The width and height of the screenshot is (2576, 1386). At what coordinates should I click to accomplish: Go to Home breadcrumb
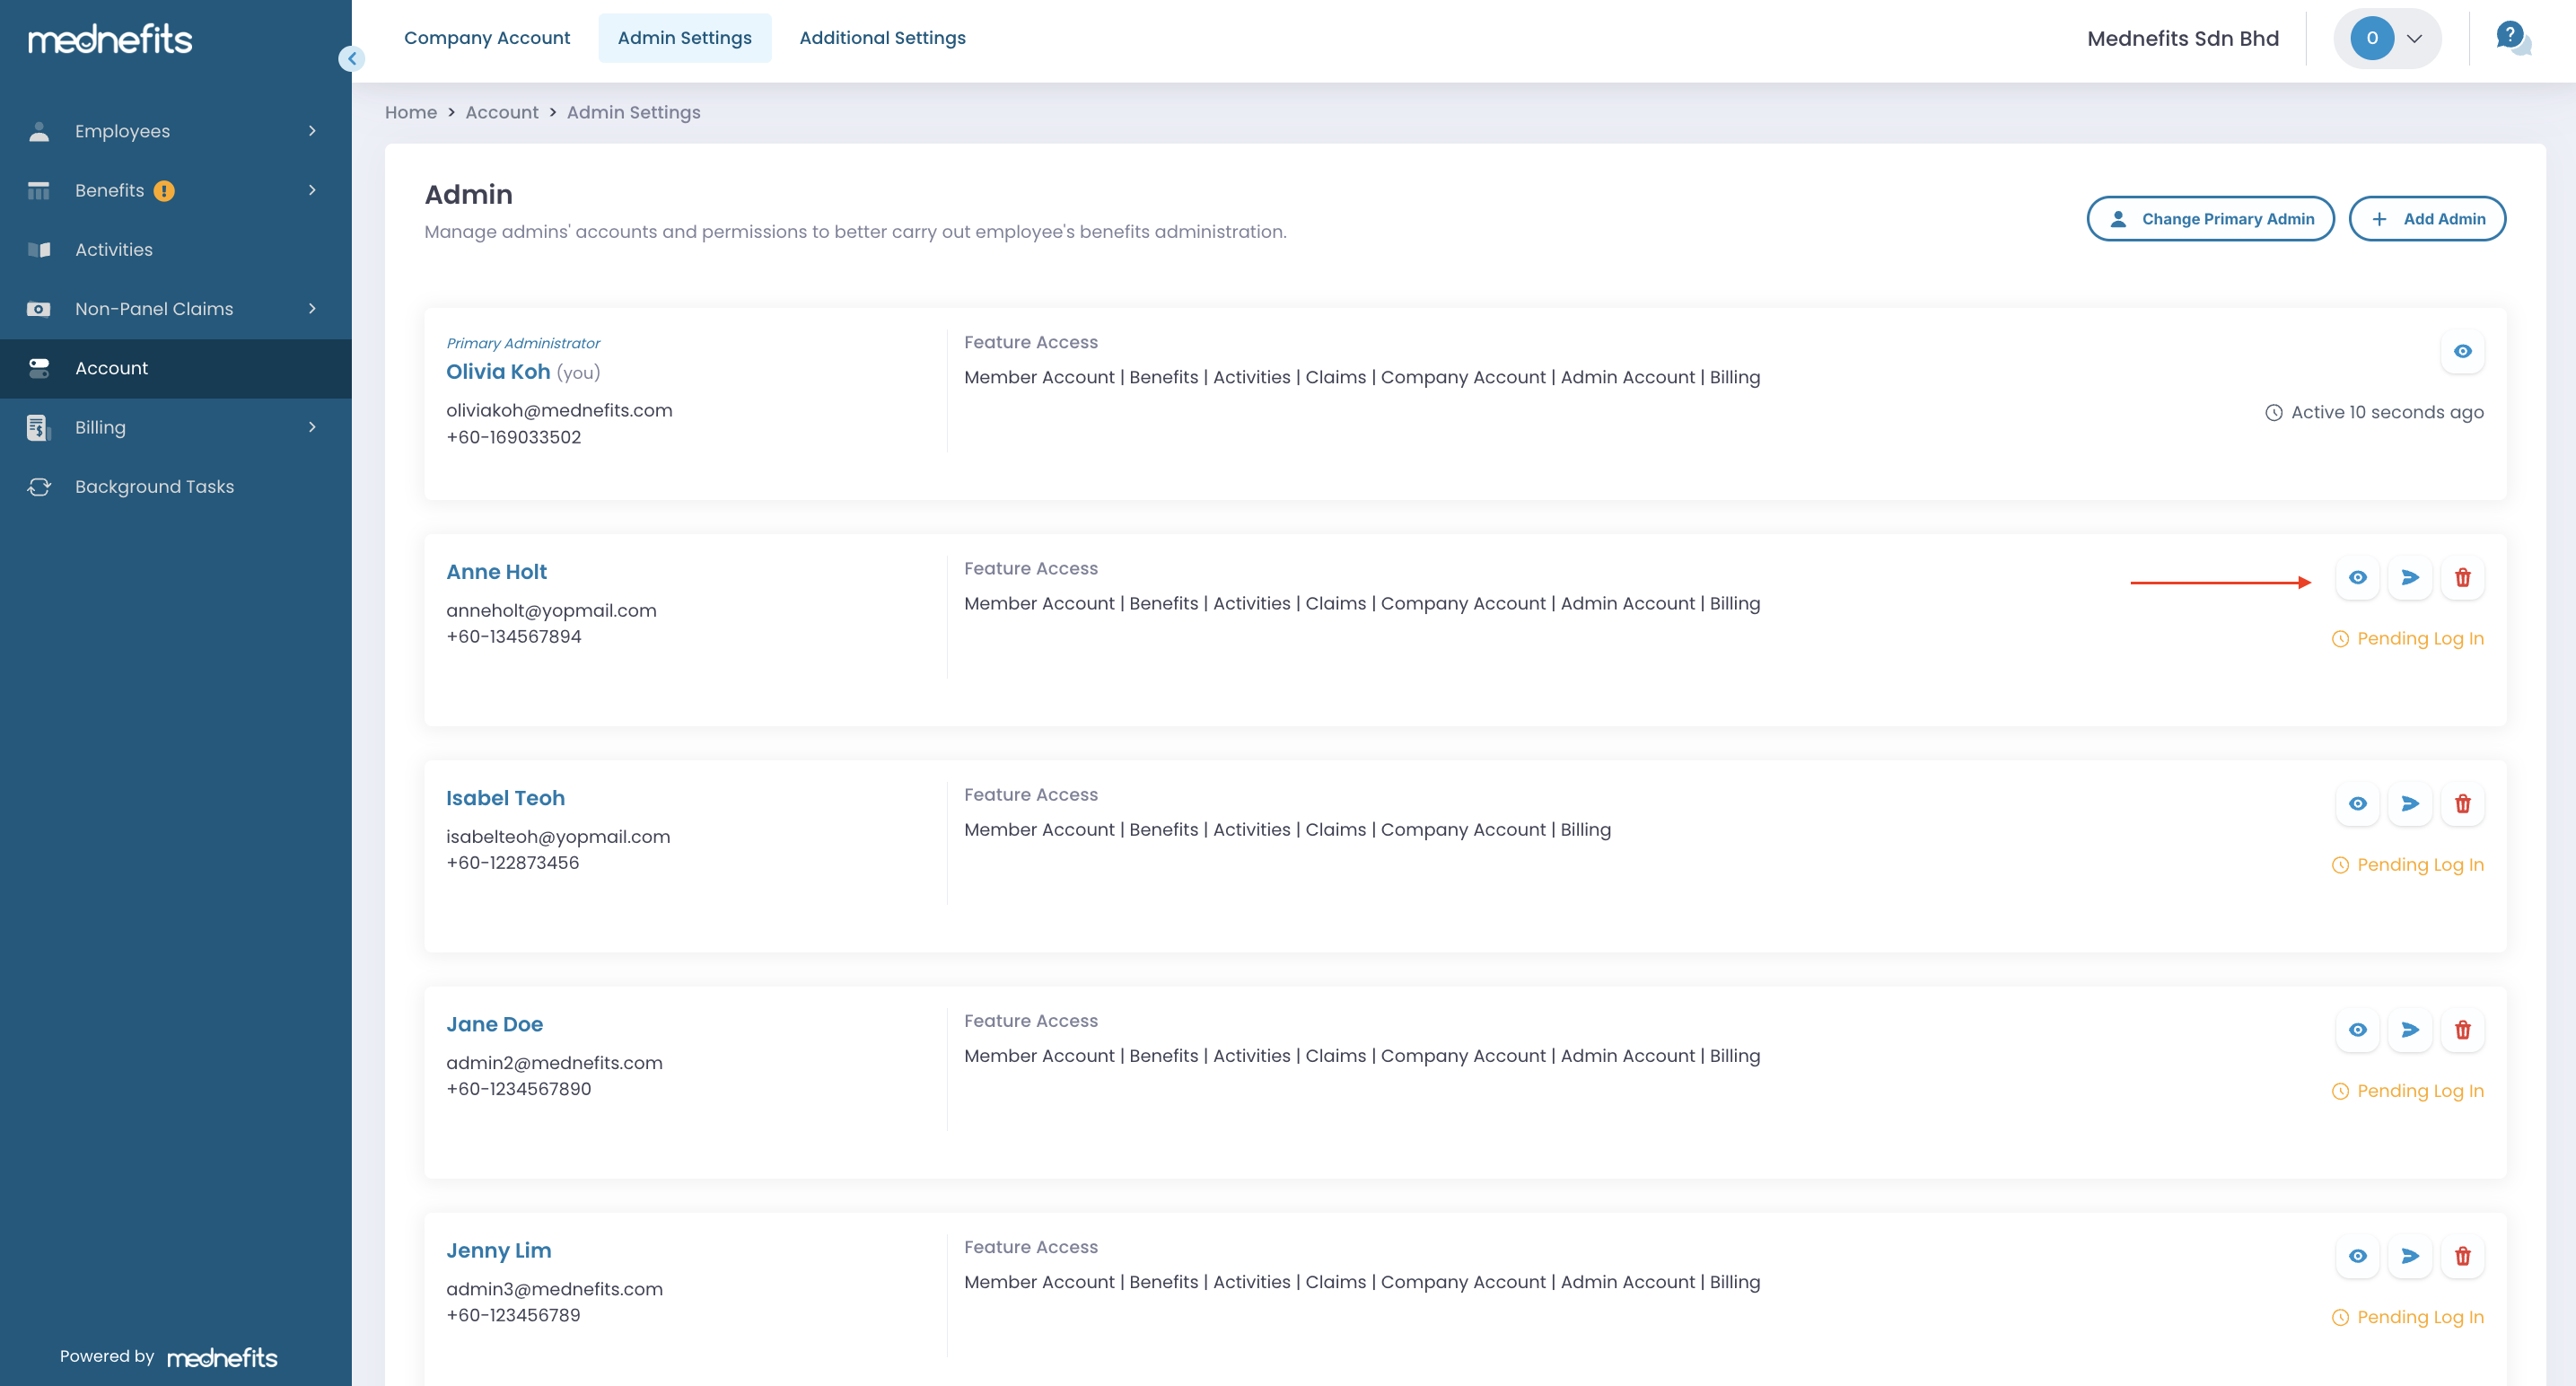[x=411, y=113]
